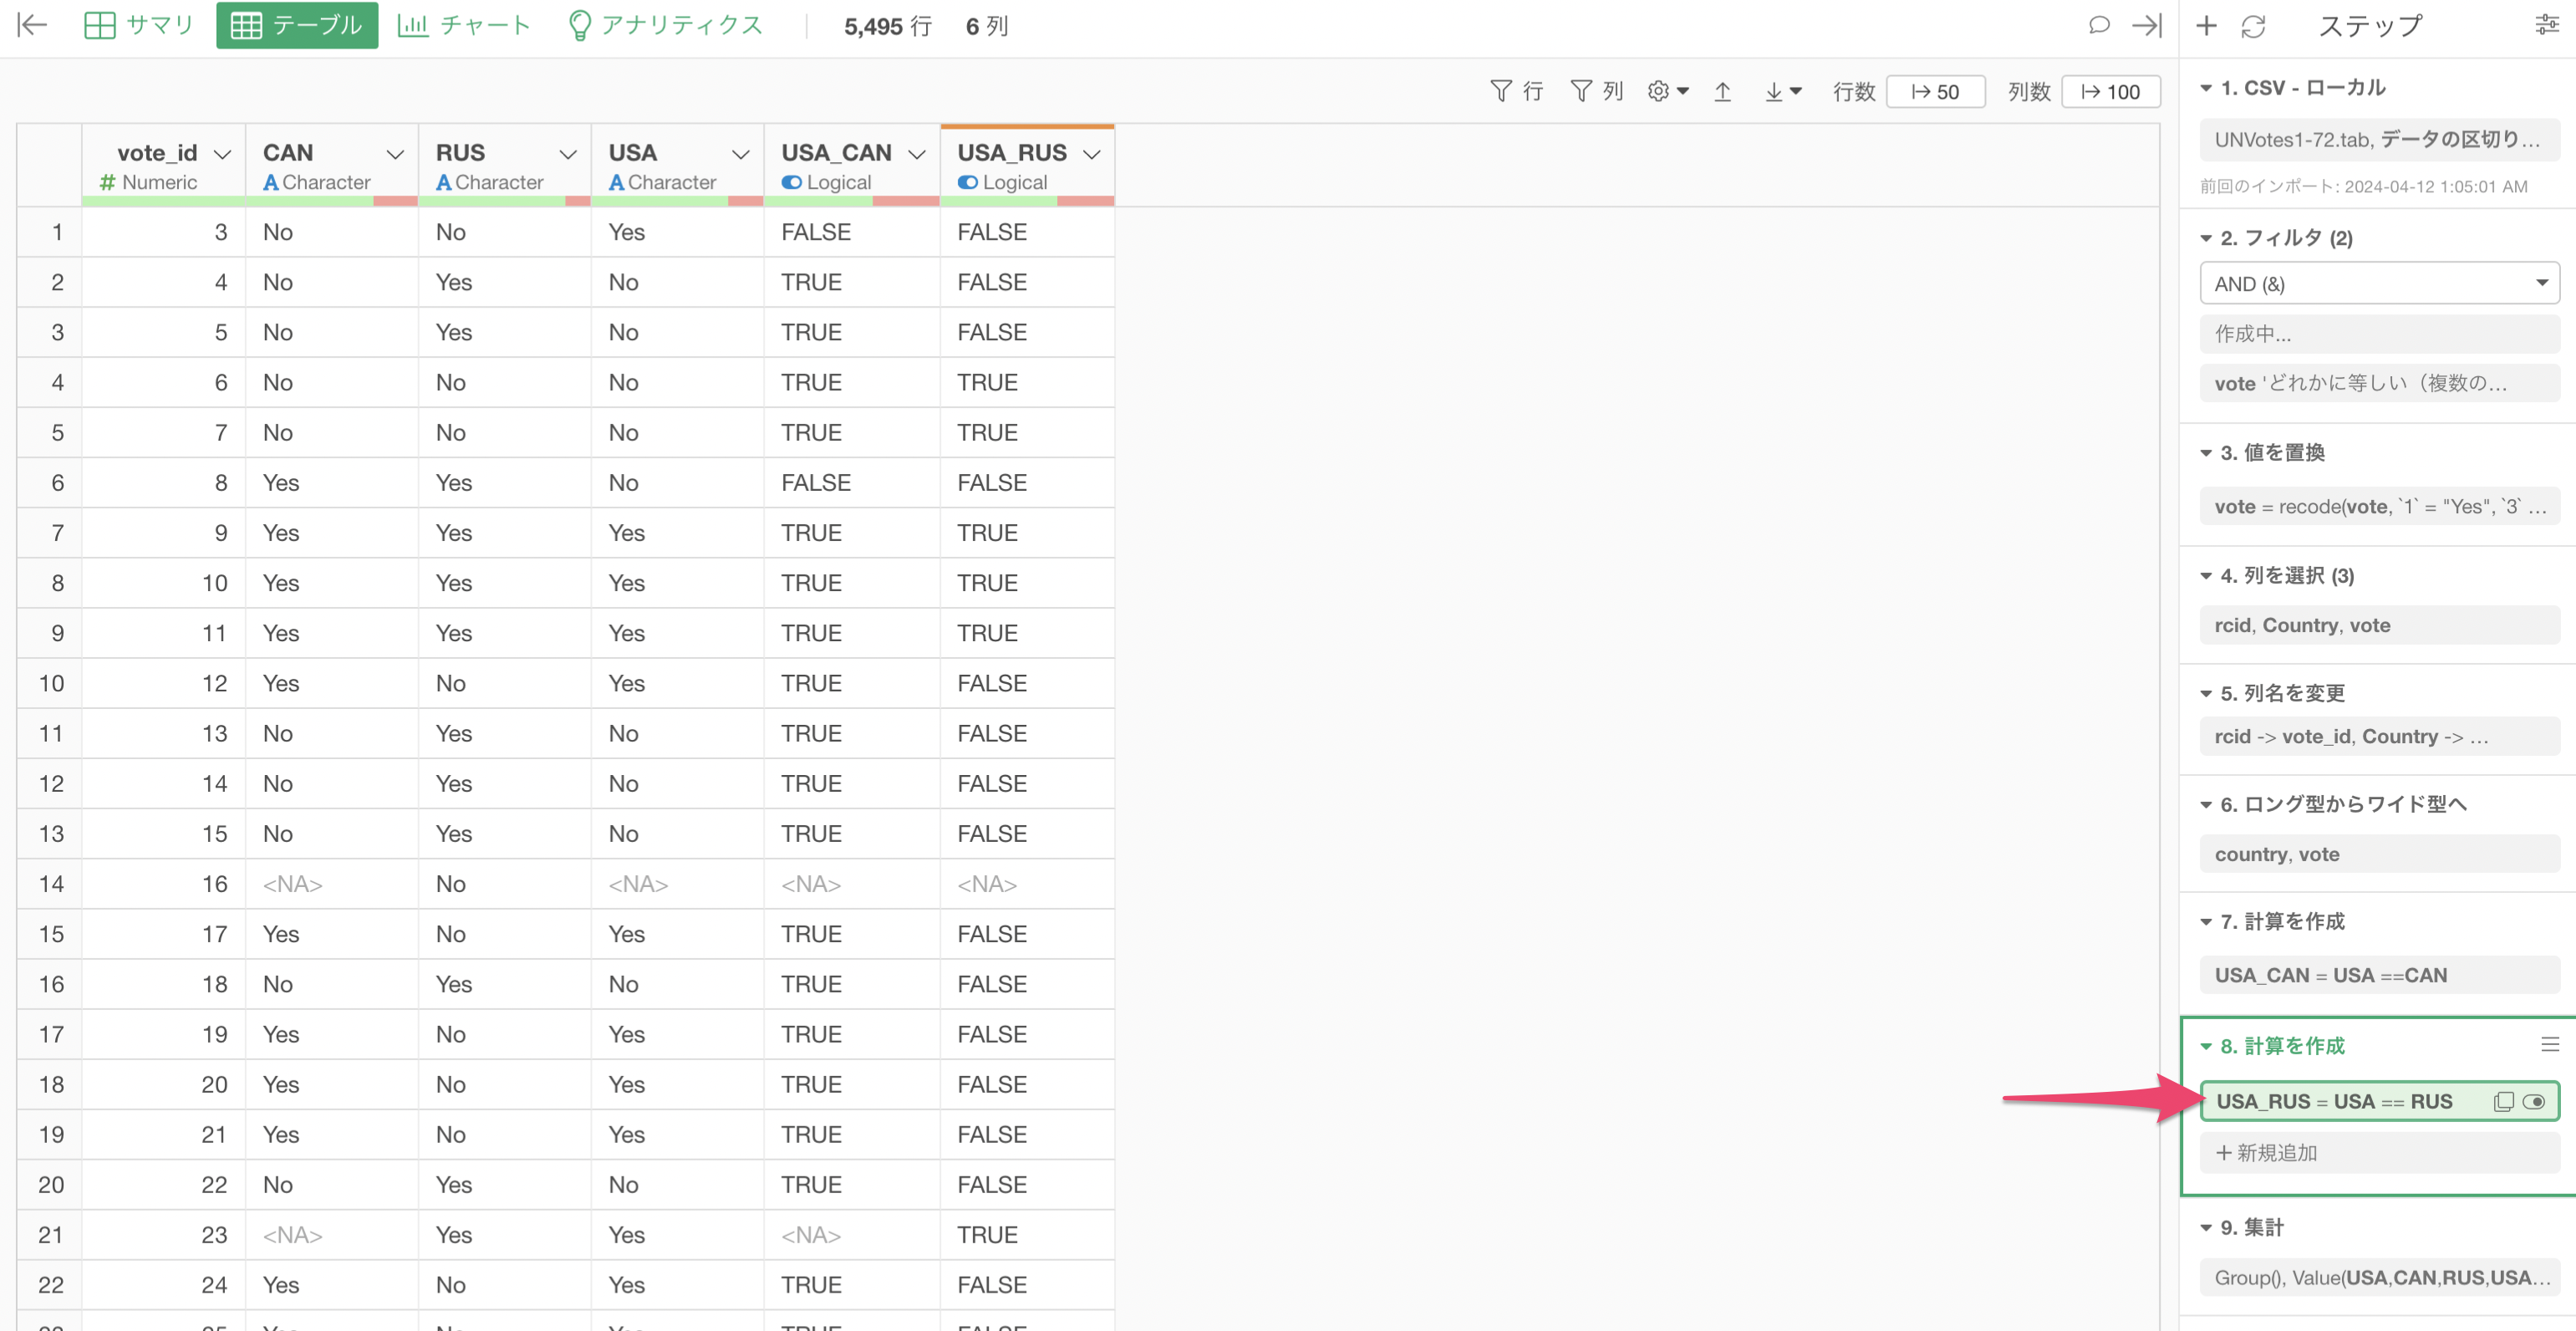Image resolution: width=2576 pixels, height=1331 pixels.
Task: Collapse step 2 フィルタ (2)
Action: [x=2206, y=238]
